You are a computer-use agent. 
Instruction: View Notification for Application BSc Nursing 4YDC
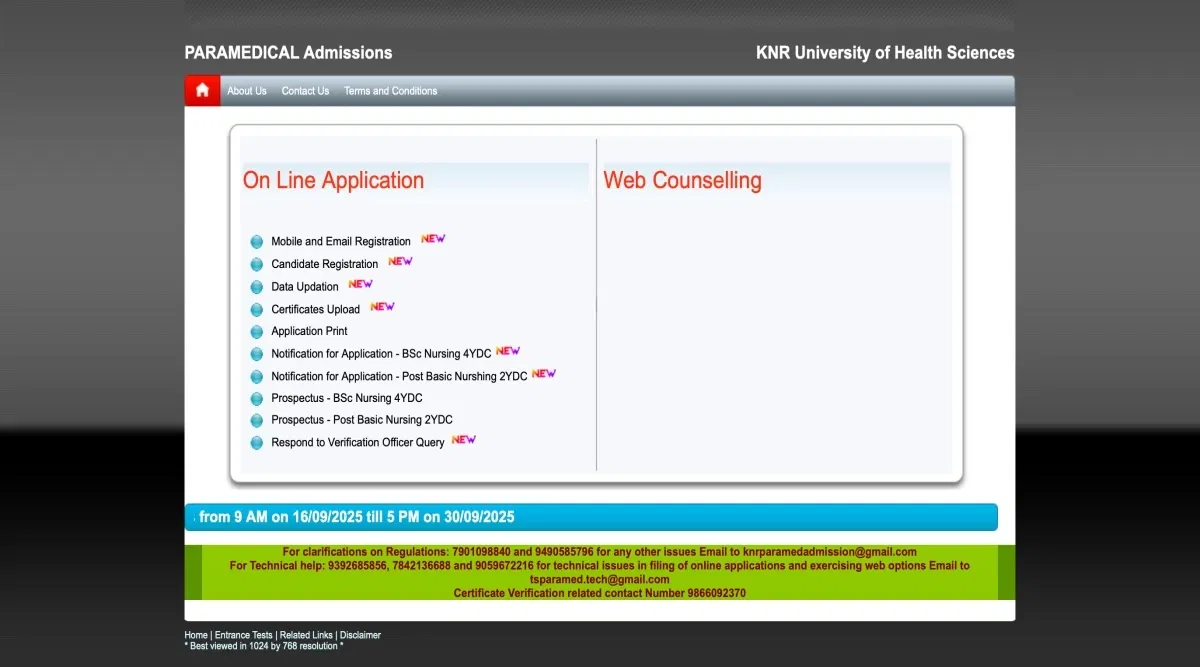[x=381, y=354]
